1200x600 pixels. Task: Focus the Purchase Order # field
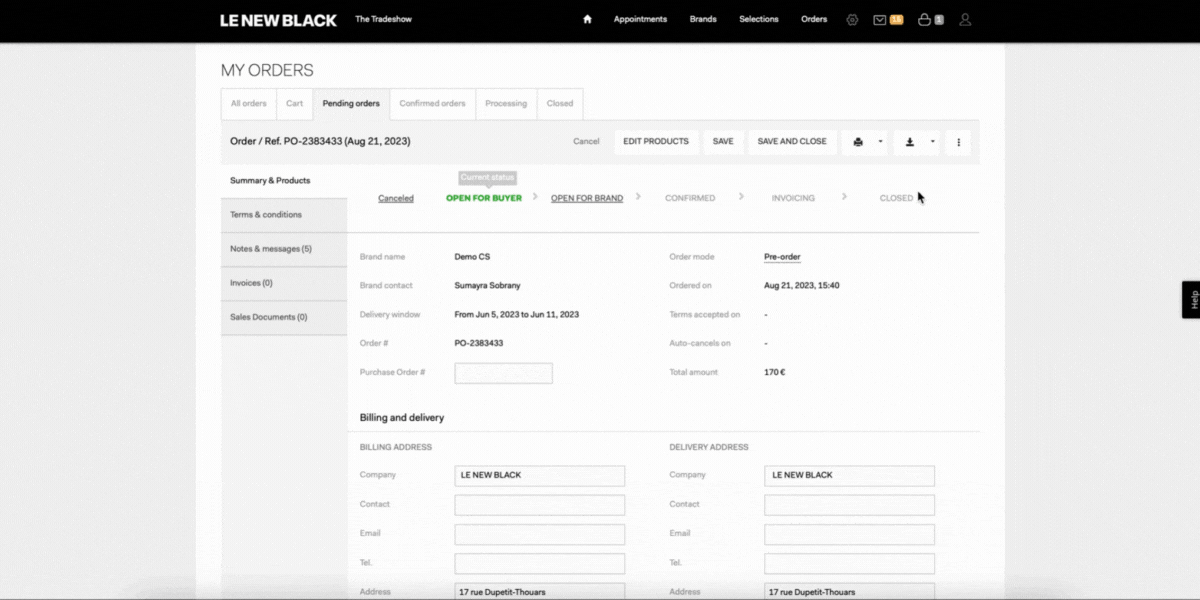coord(503,373)
